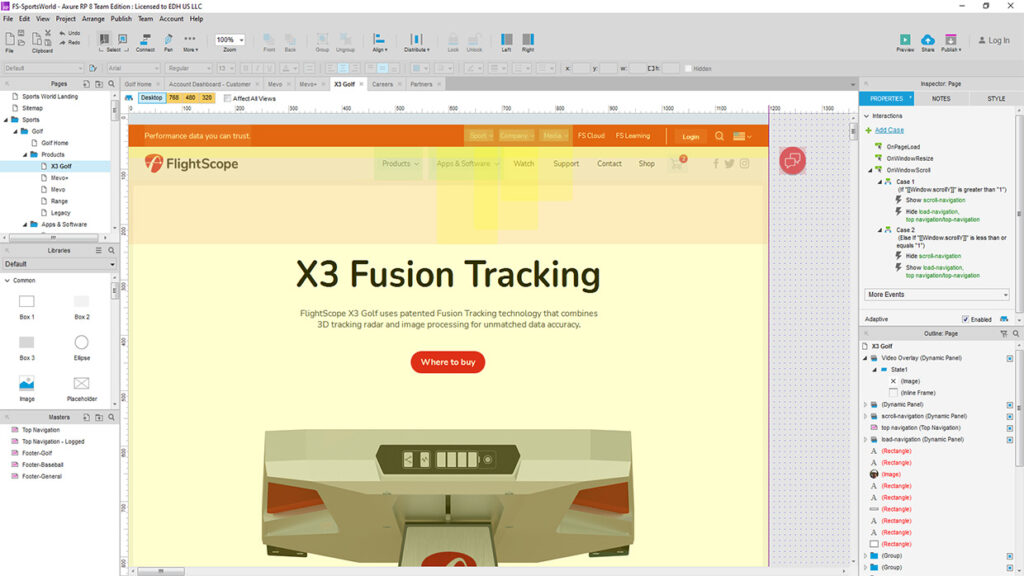Viewport: 1024px width, 576px height.
Task: Open the Default library dropdown
Action: coord(59,264)
